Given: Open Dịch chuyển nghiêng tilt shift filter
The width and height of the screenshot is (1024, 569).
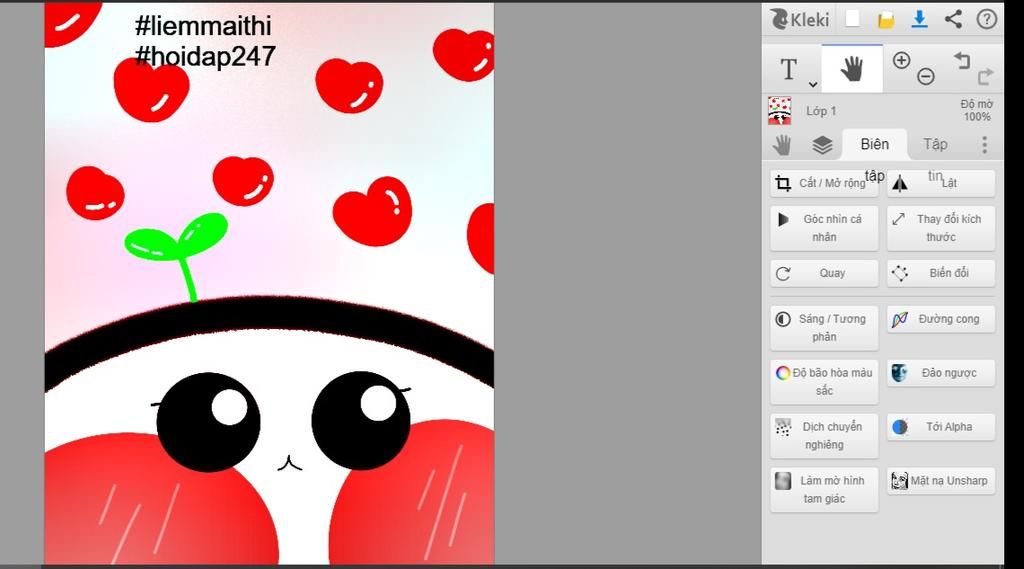Looking at the screenshot, I should [824, 436].
